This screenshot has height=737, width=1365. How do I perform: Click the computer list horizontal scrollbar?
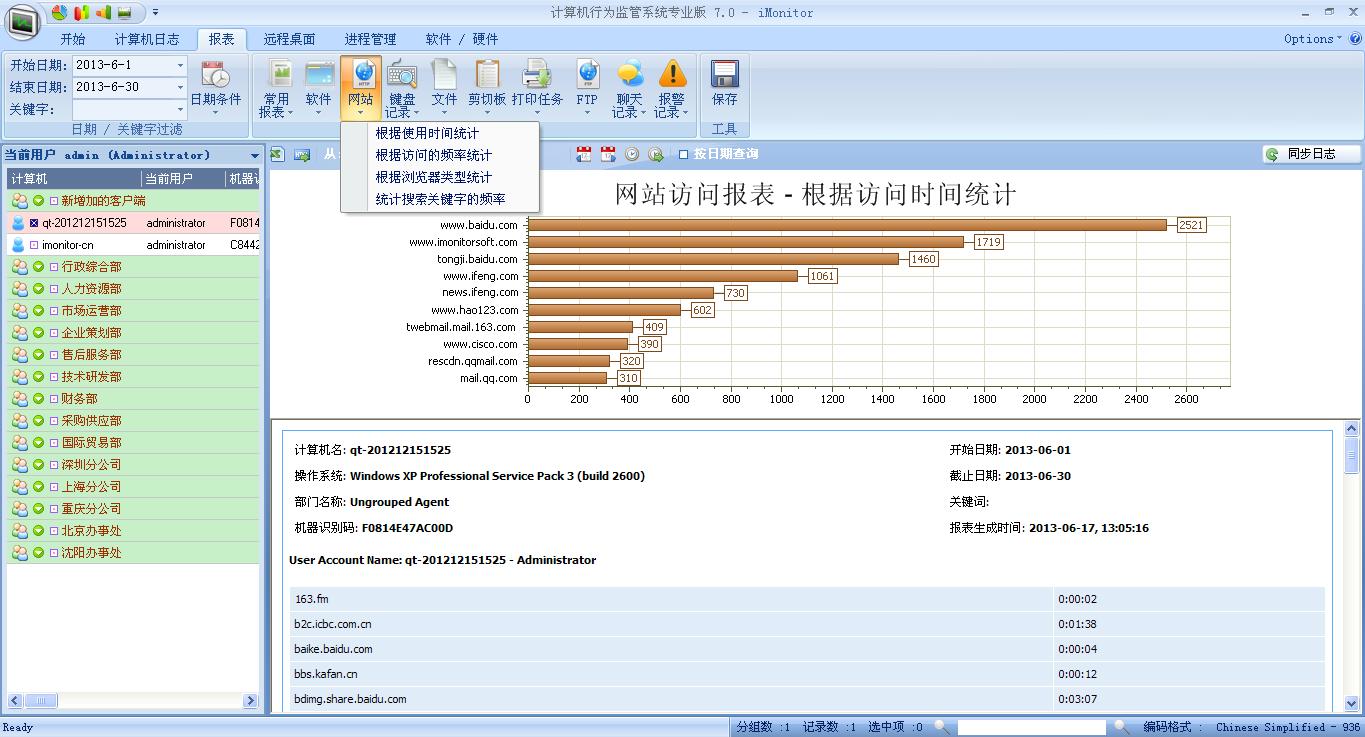133,701
